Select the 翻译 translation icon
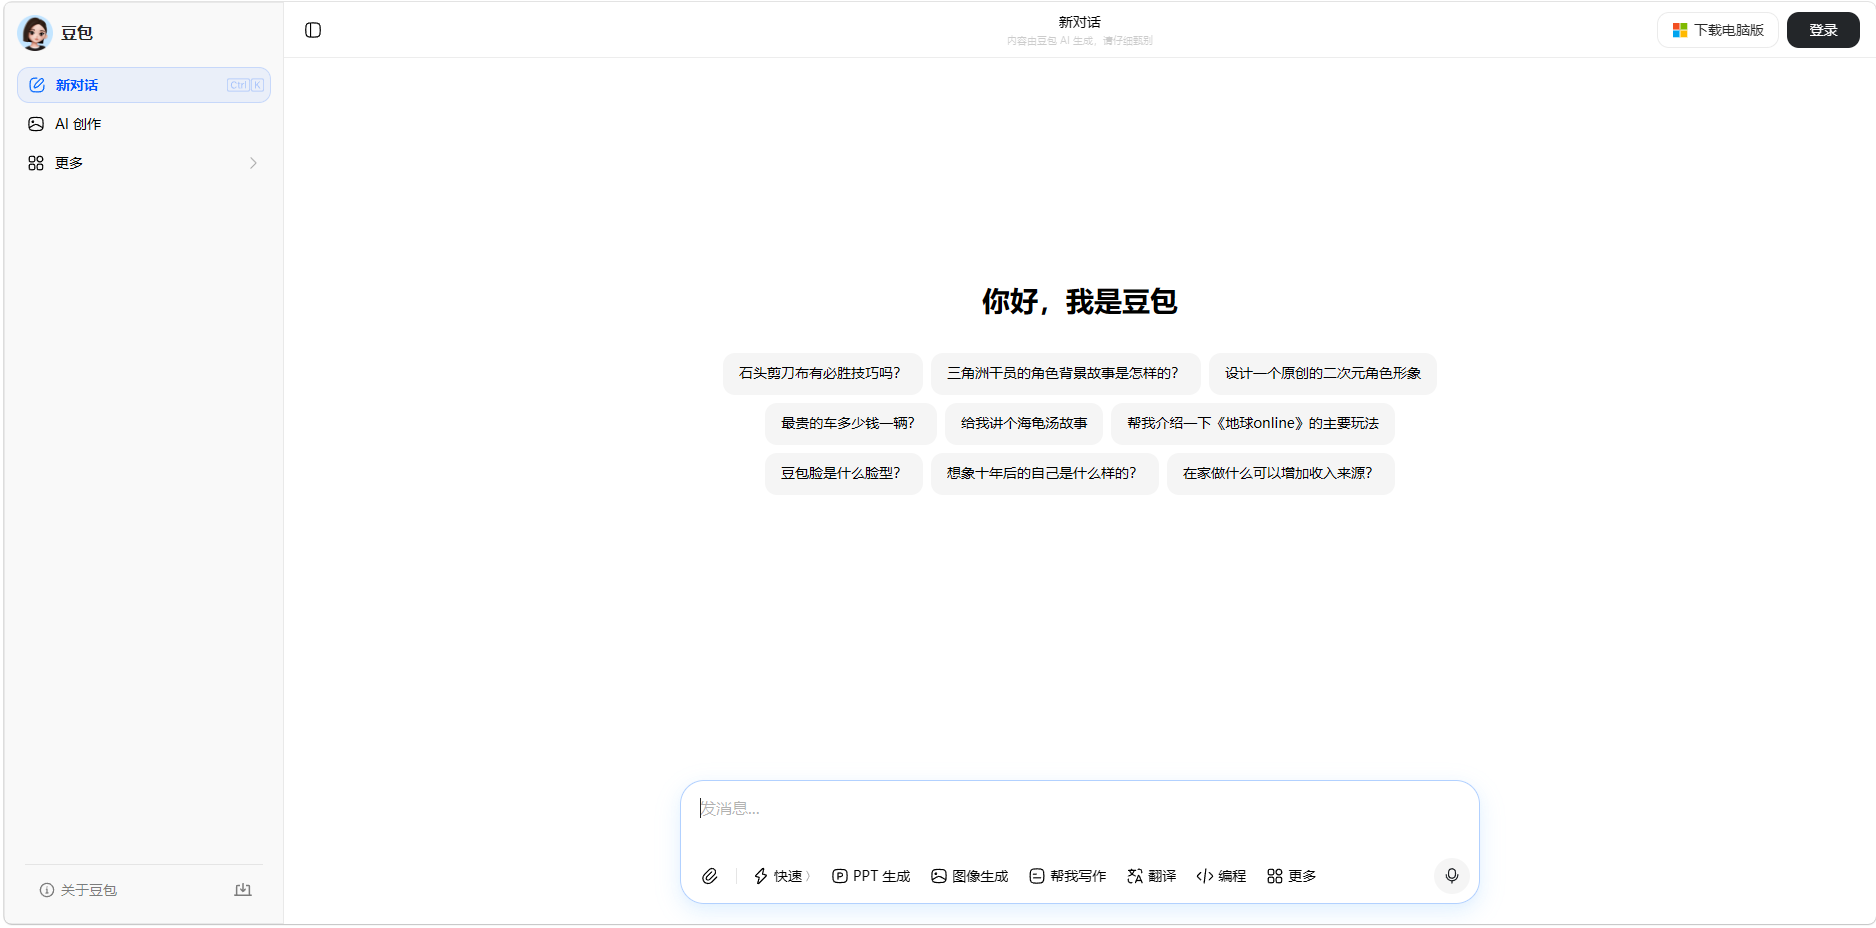This screenshot has width=1876, height=928. click(x=1134, y=876)
